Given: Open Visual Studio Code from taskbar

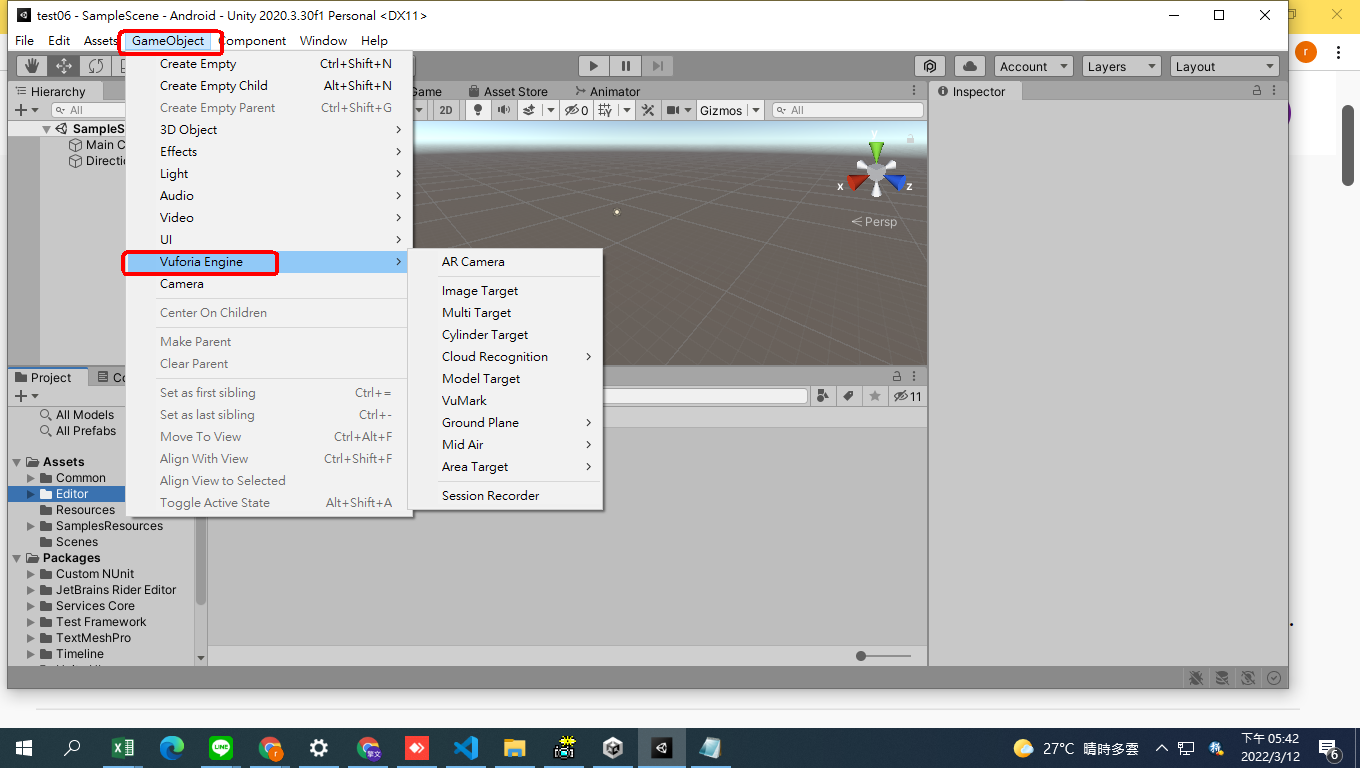Looking at the screenshot, I should 465,748.
